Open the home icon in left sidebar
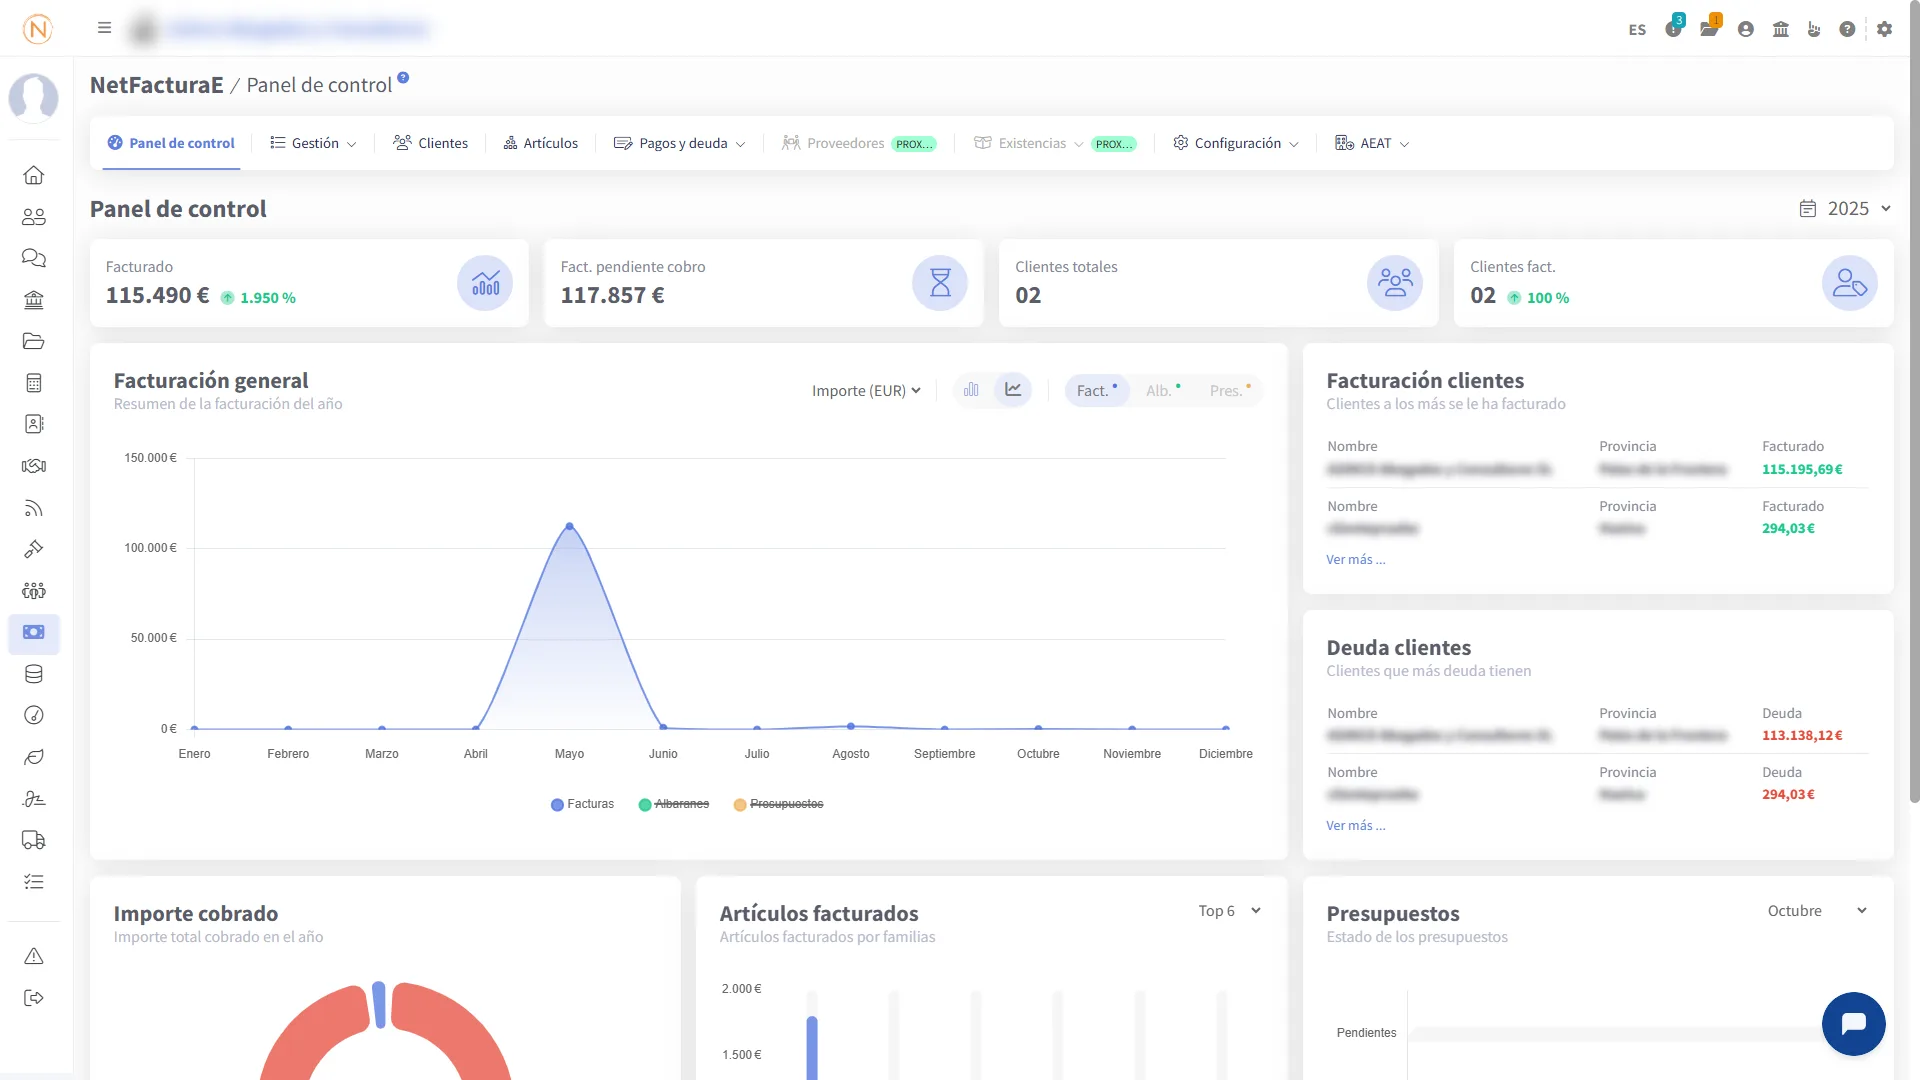1920x1080 pixels. 33,175
